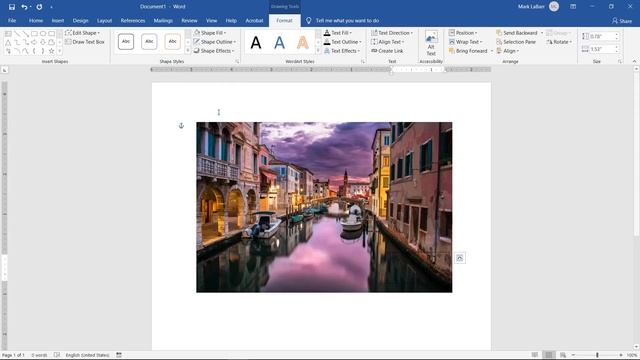
Task: Click the Page 1 of 1 status indicator
Action: pyautogui.click(x=13, y=355)
